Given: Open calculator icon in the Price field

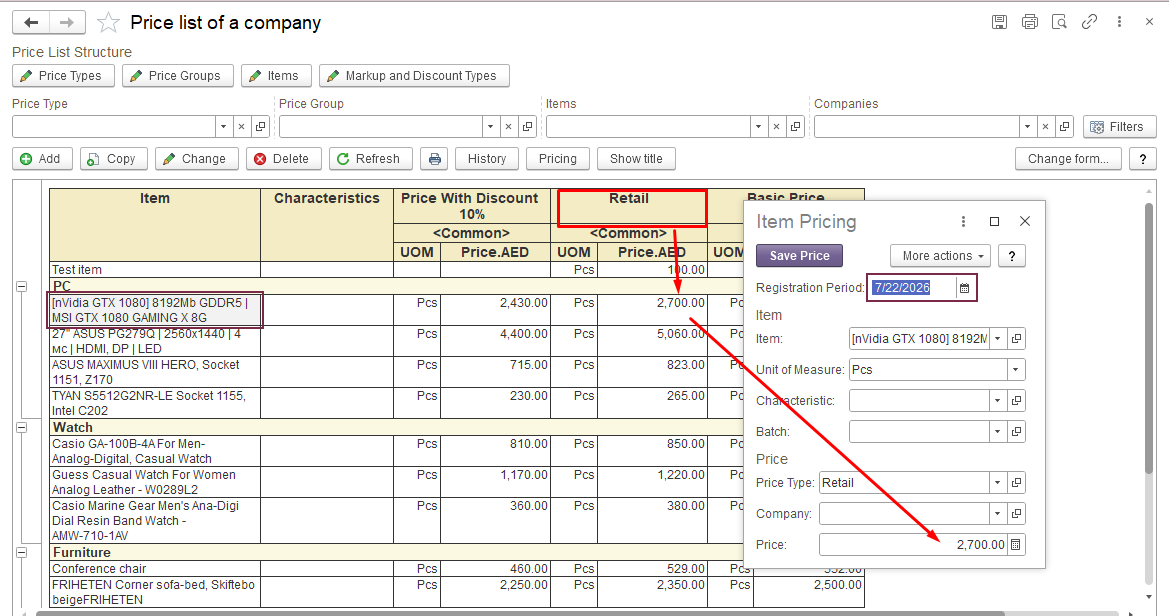Looking at the screenshot, I should (x=1015, y=544).
